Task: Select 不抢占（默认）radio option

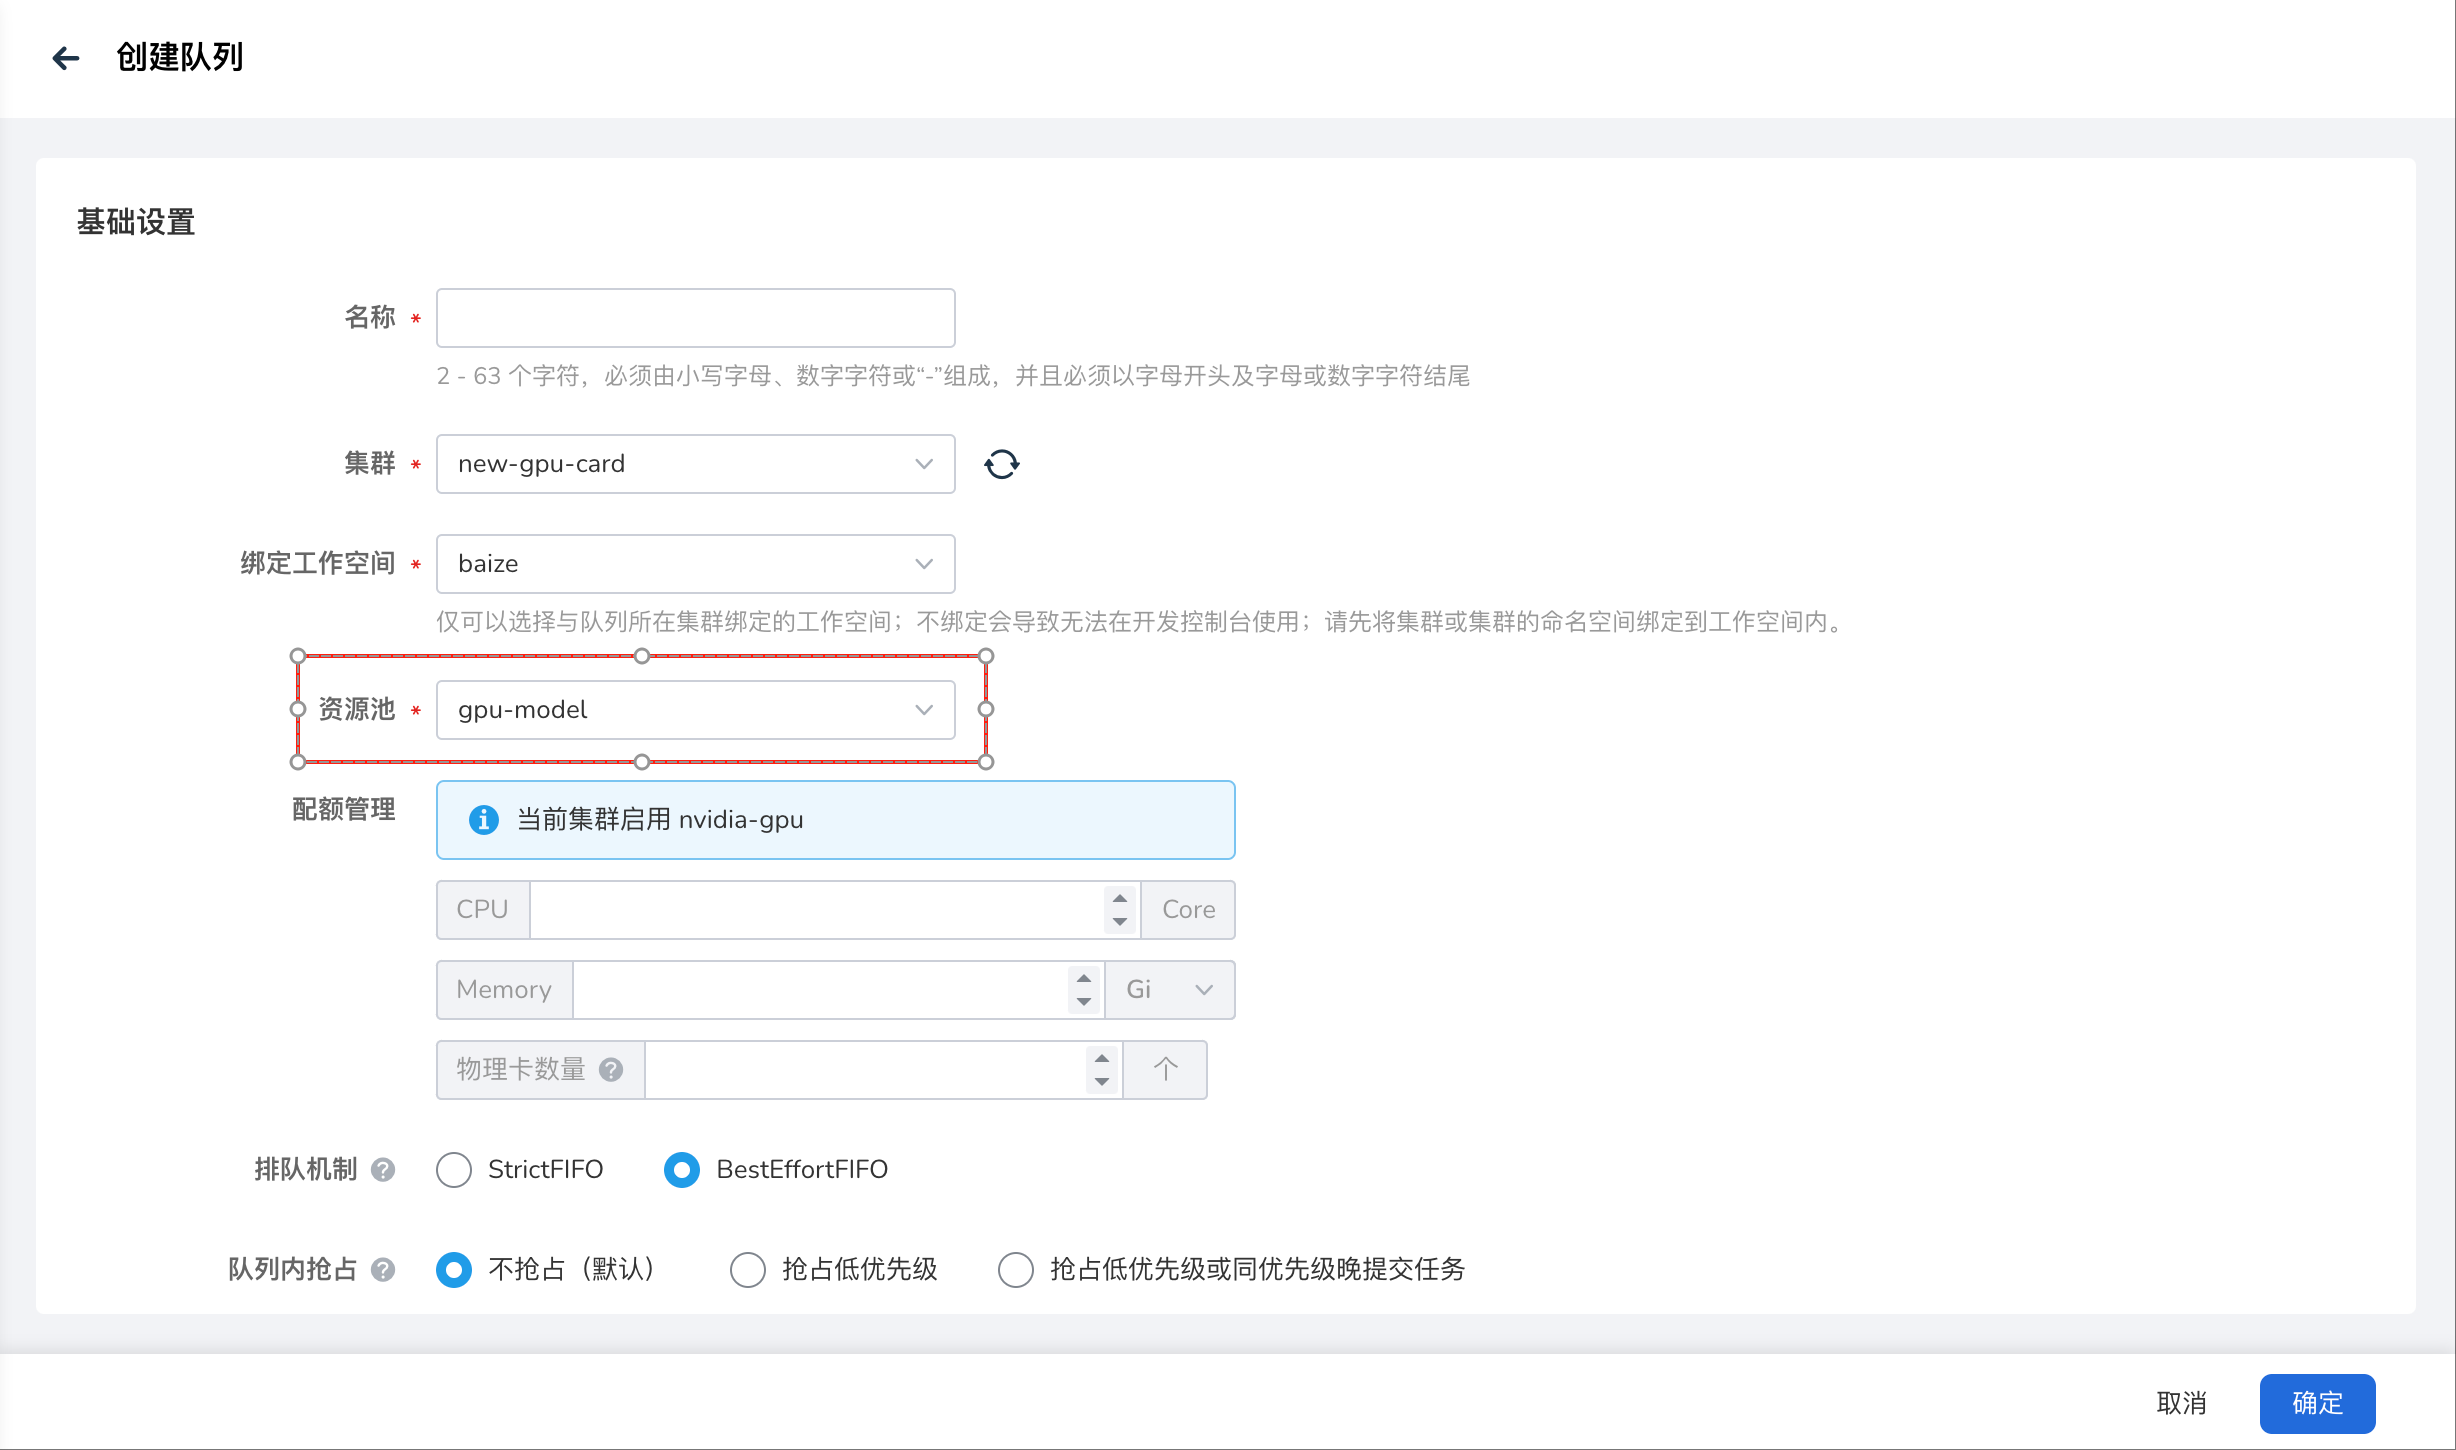Action: (x=454, y=1269)
